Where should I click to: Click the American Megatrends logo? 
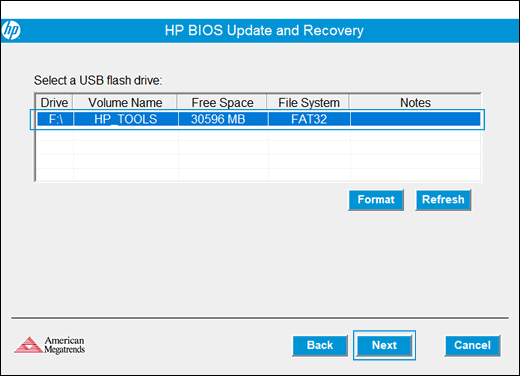[x=49, y=345]
